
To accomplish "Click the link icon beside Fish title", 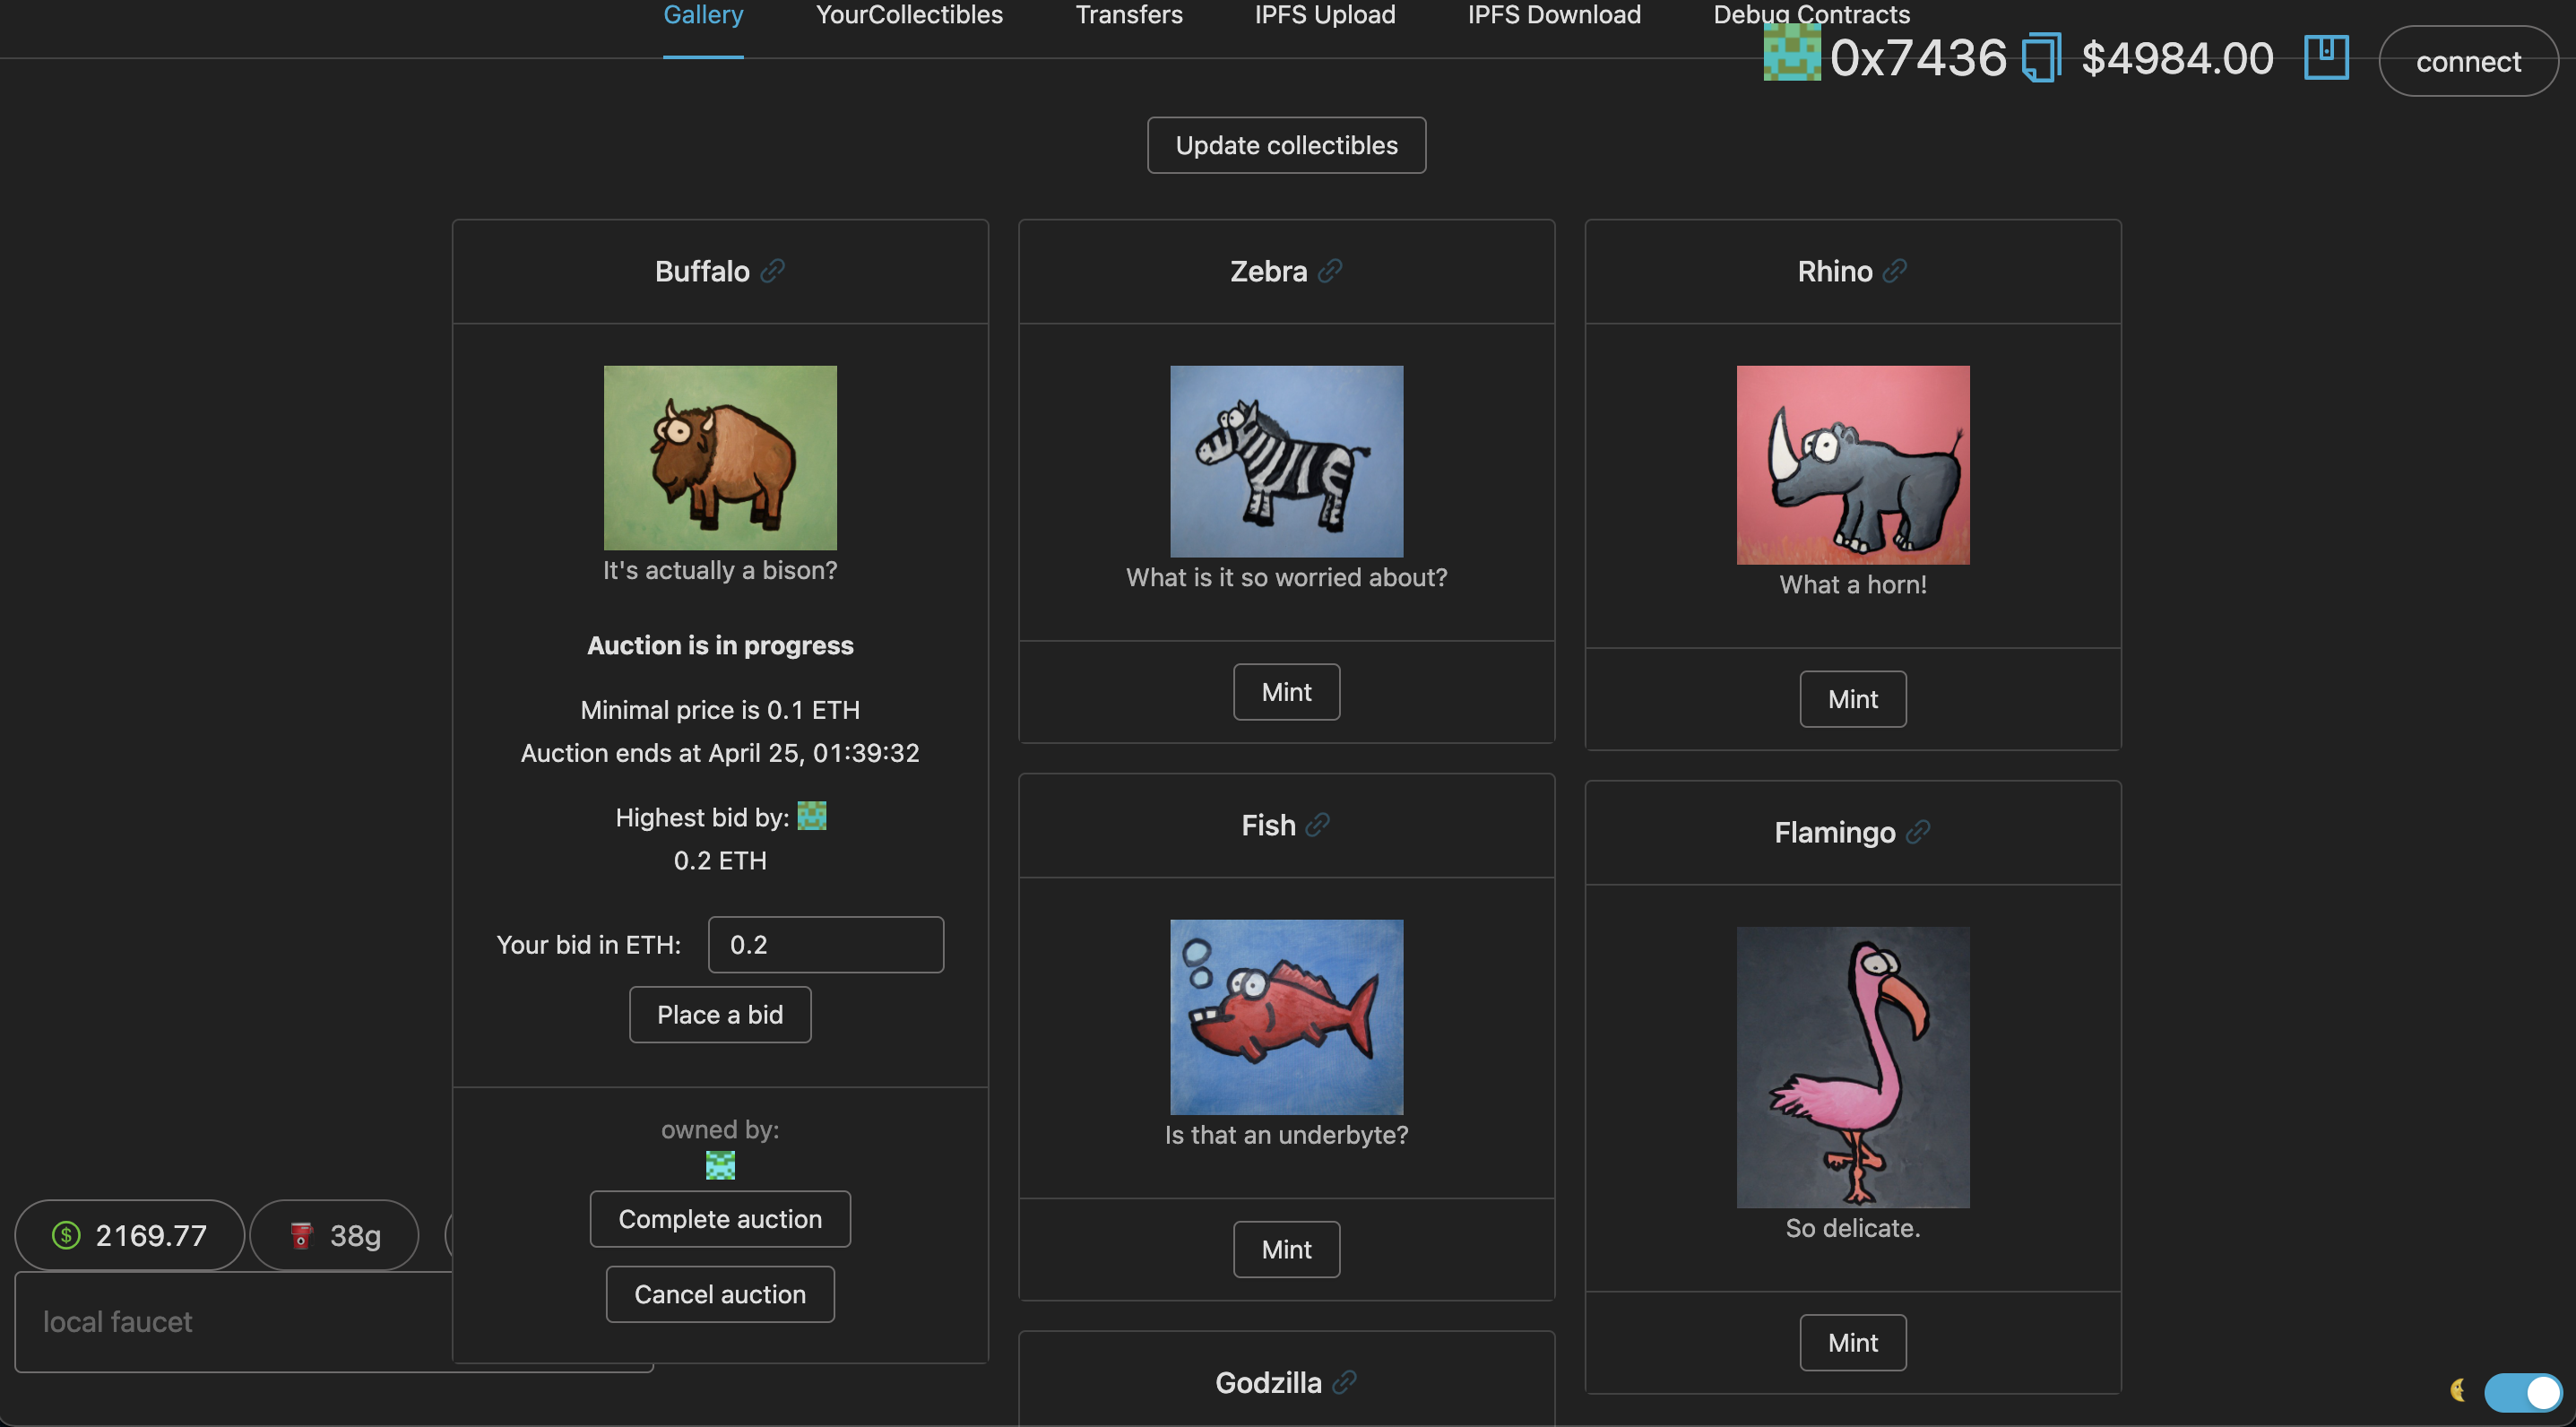I will tap(1317, 825).
